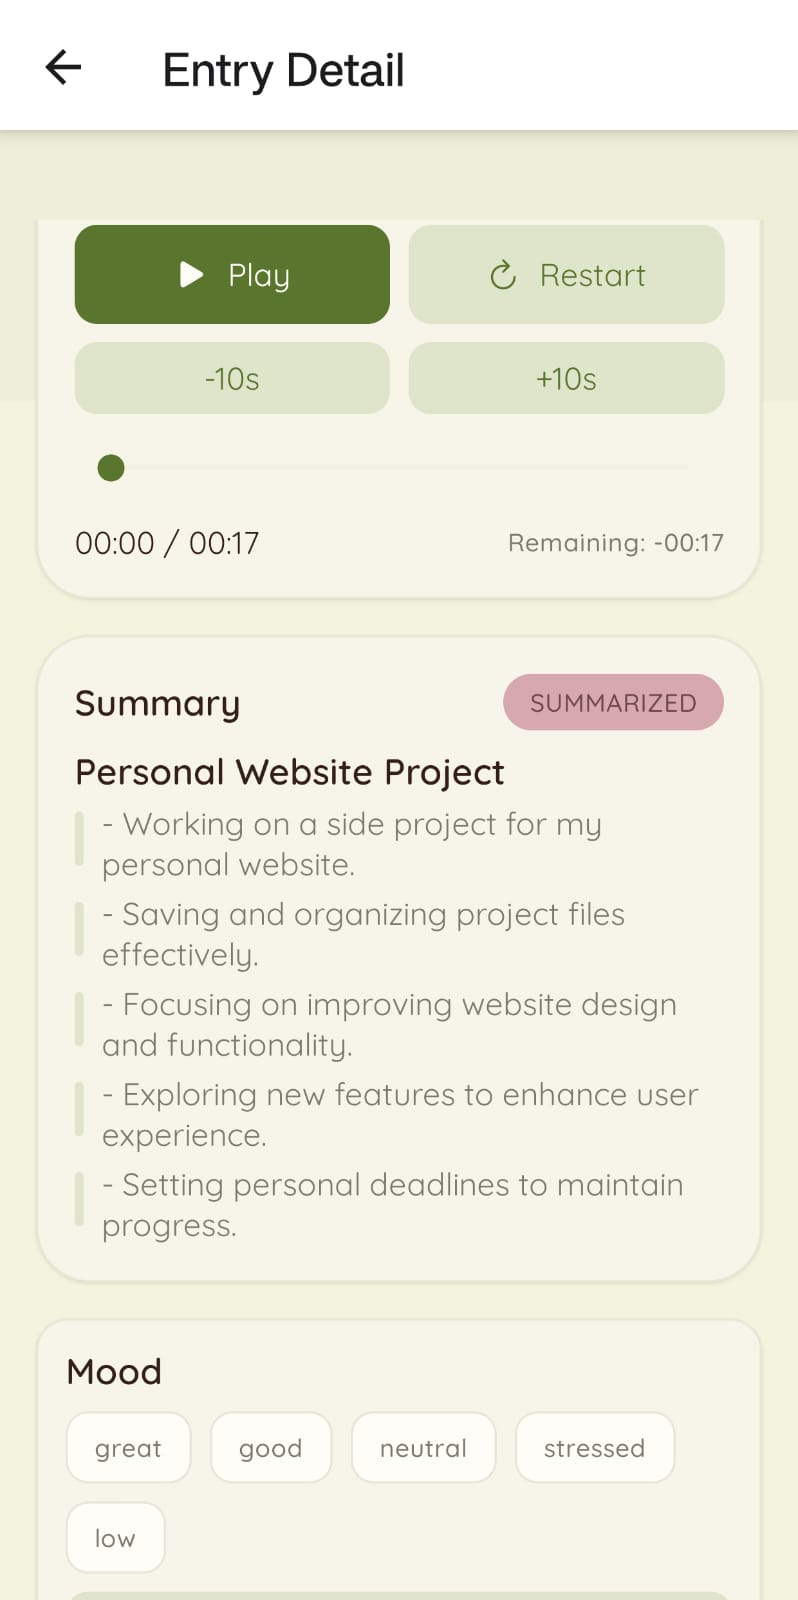Skip forward with the +10s button
The image size is (798, 1600).
[566, 379]
